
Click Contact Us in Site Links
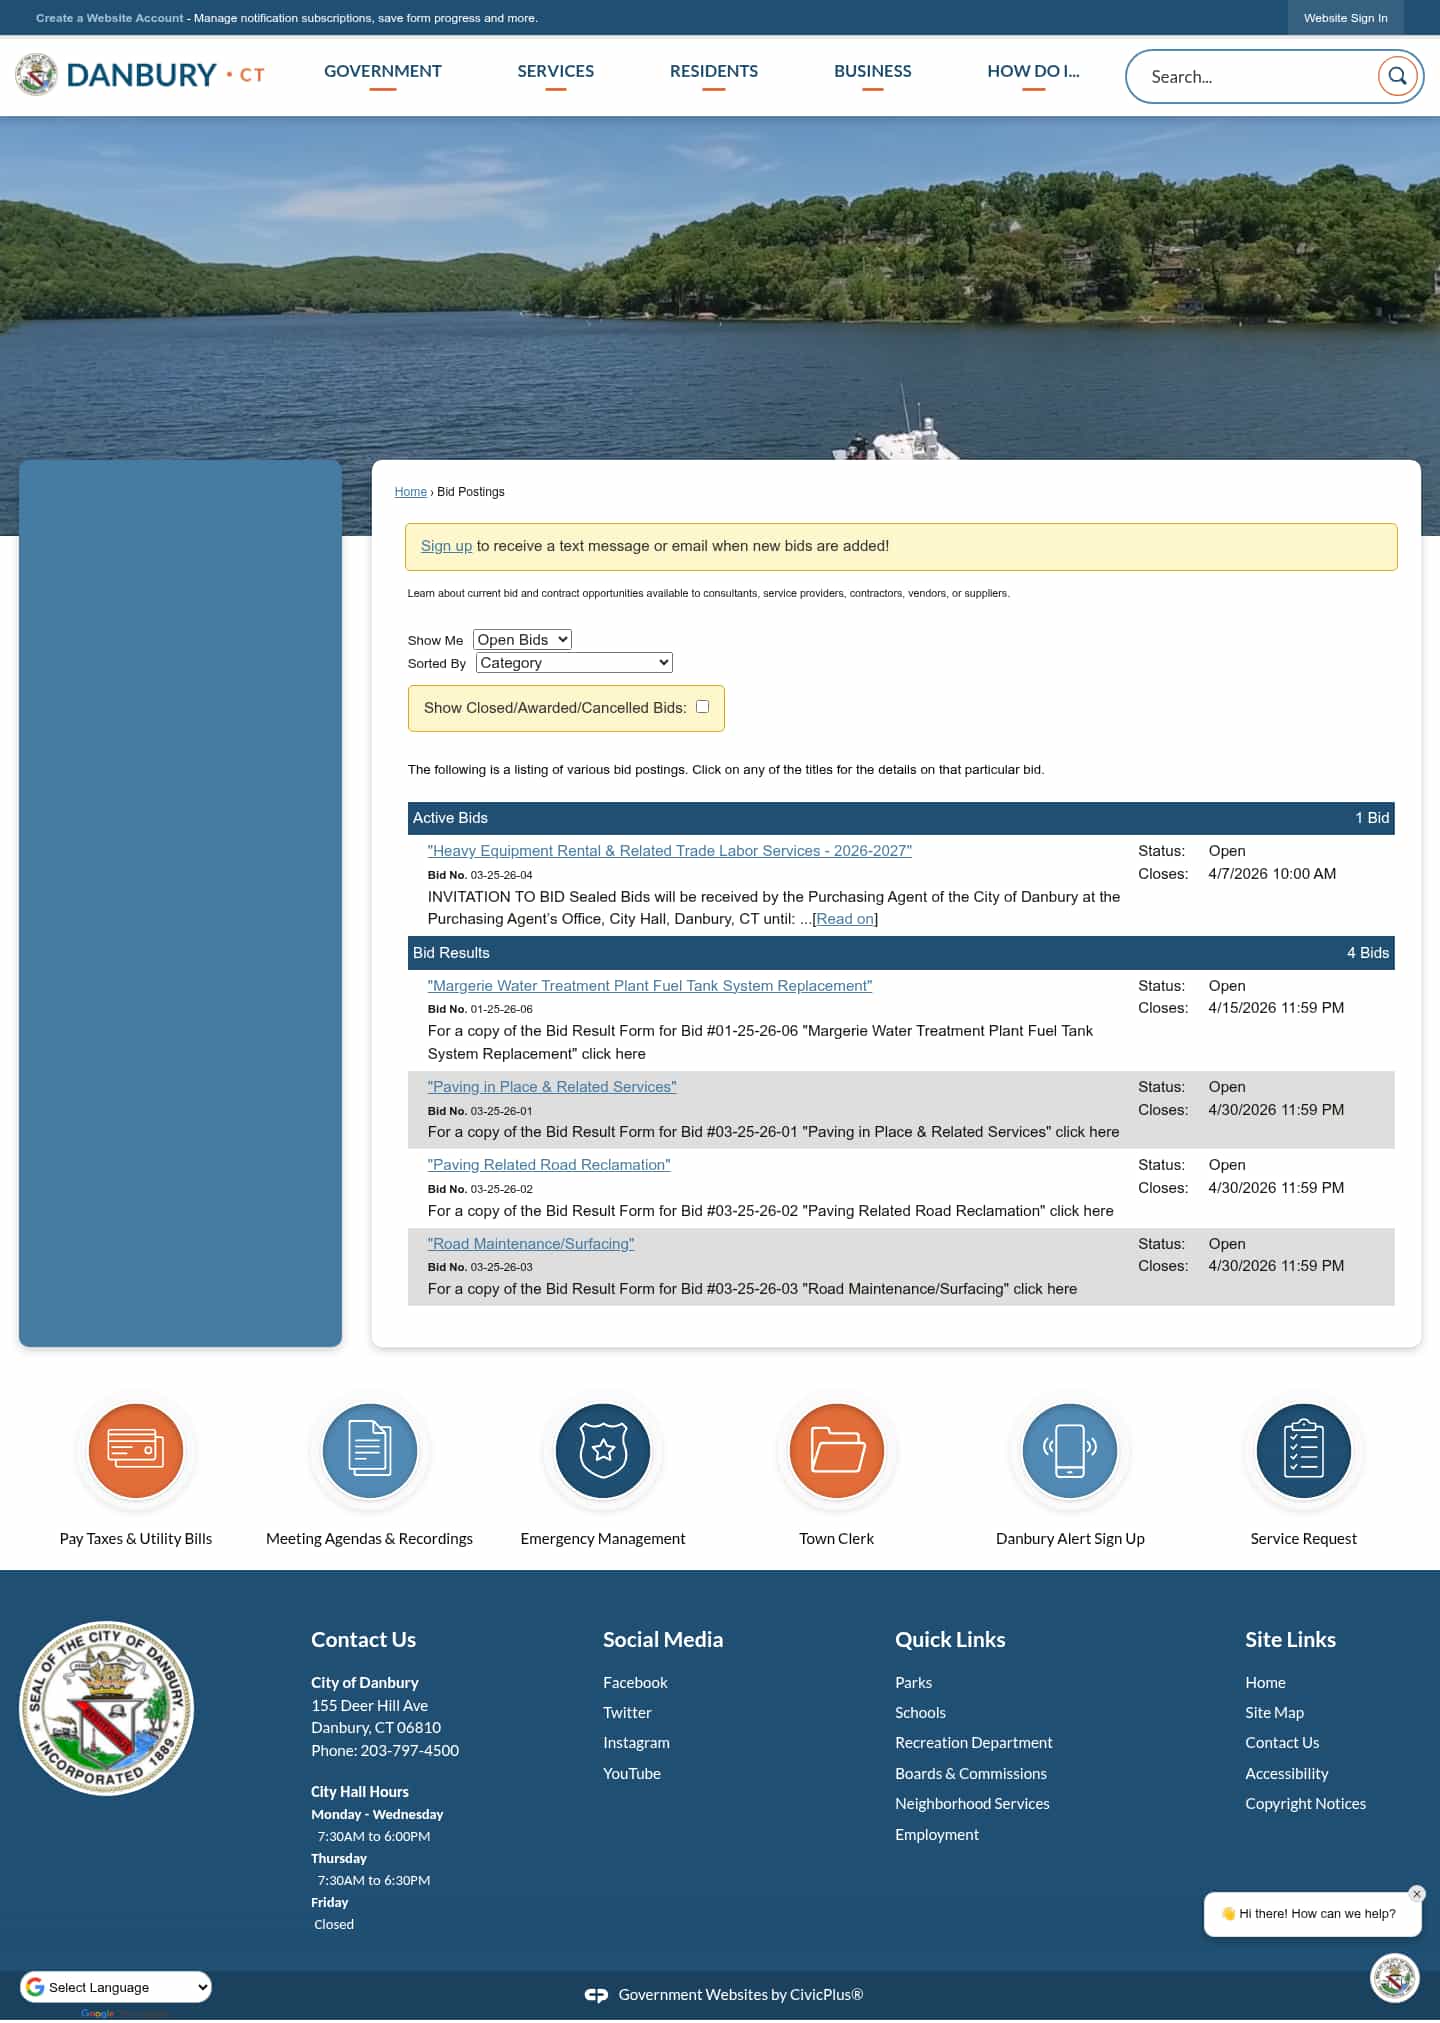pos(1282,1743)
